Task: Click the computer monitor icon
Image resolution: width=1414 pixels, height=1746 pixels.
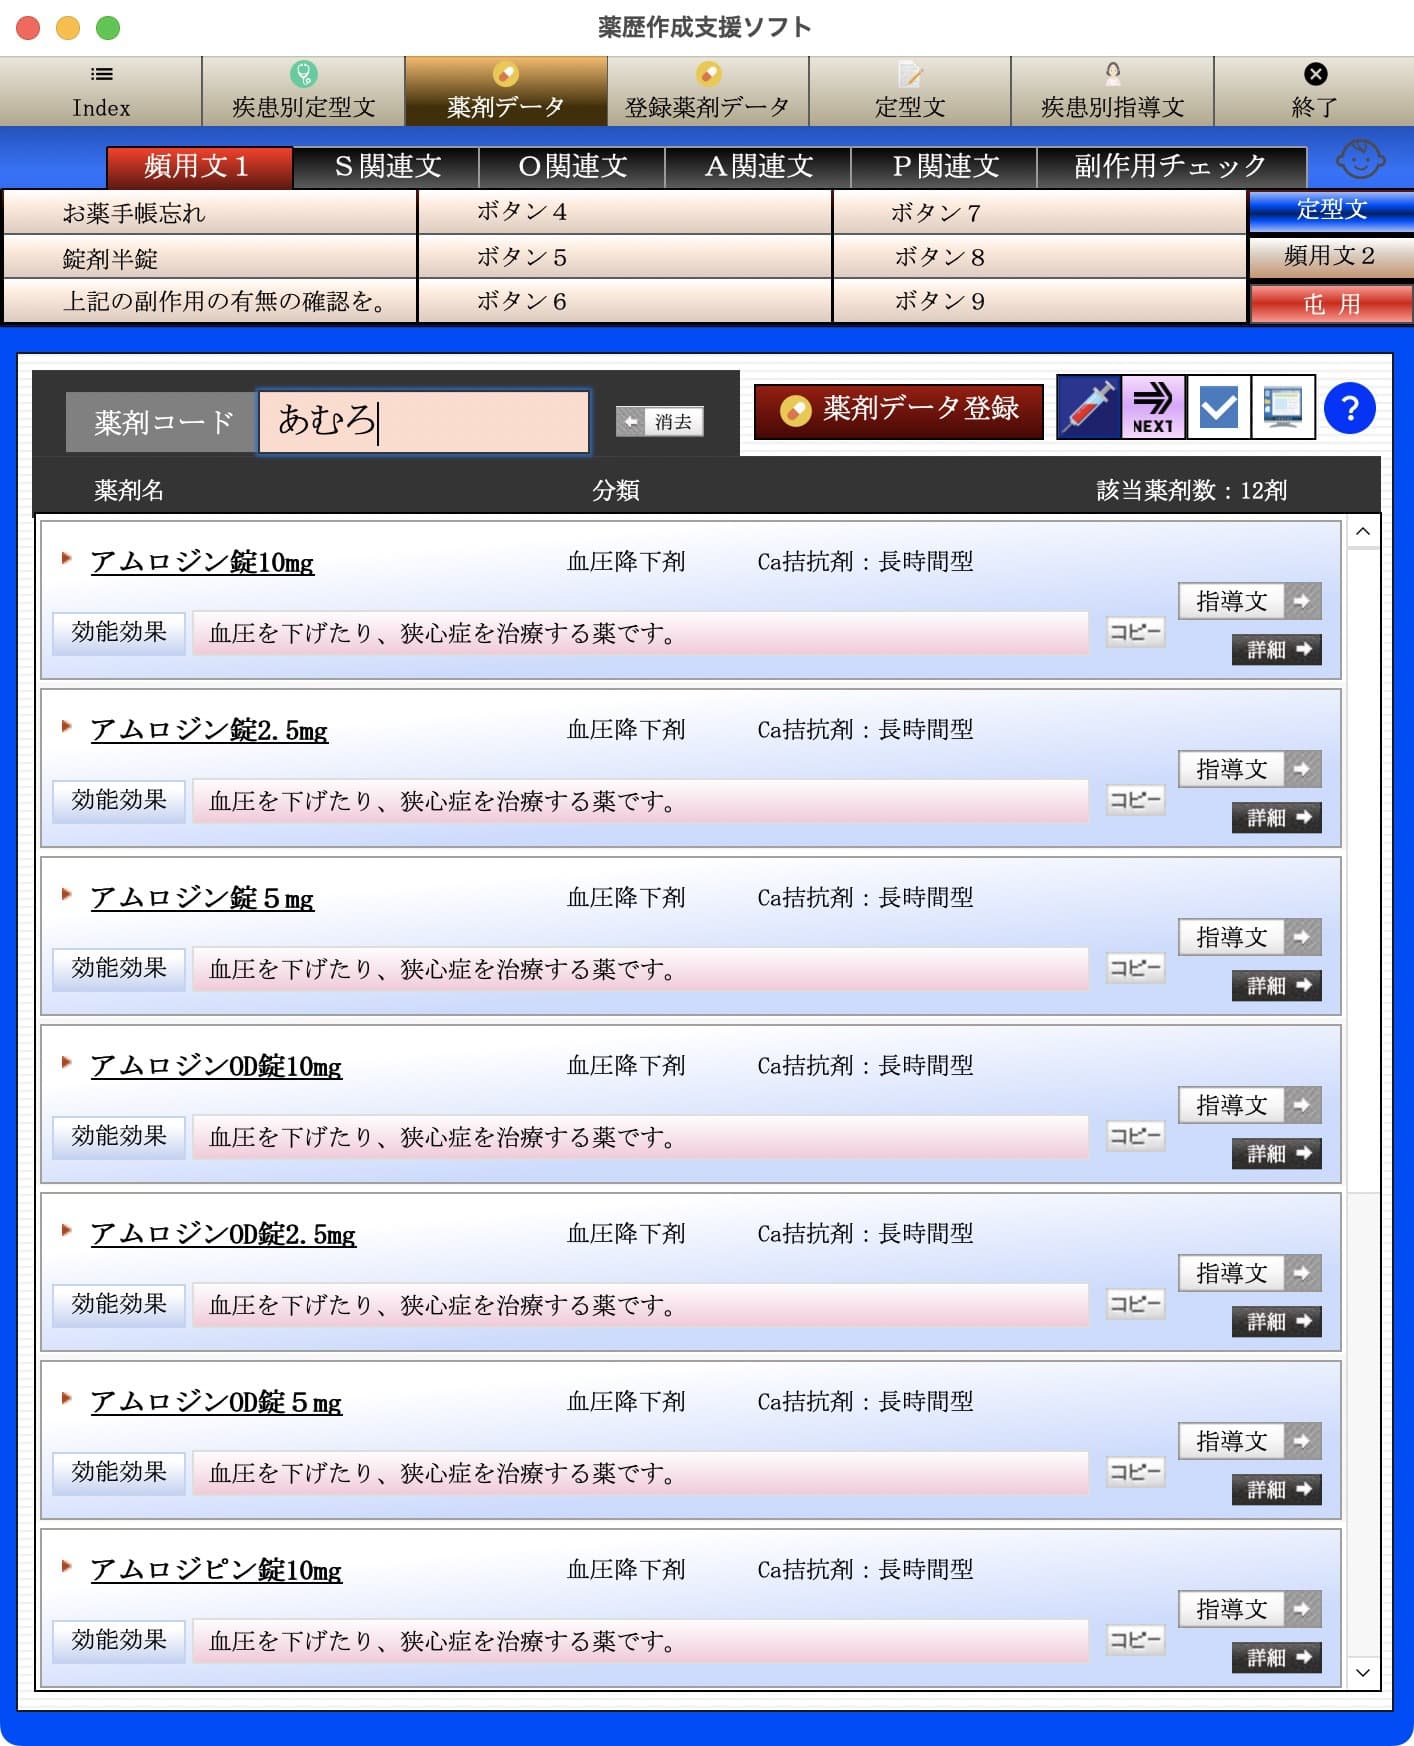Action: click(1283, 407)
